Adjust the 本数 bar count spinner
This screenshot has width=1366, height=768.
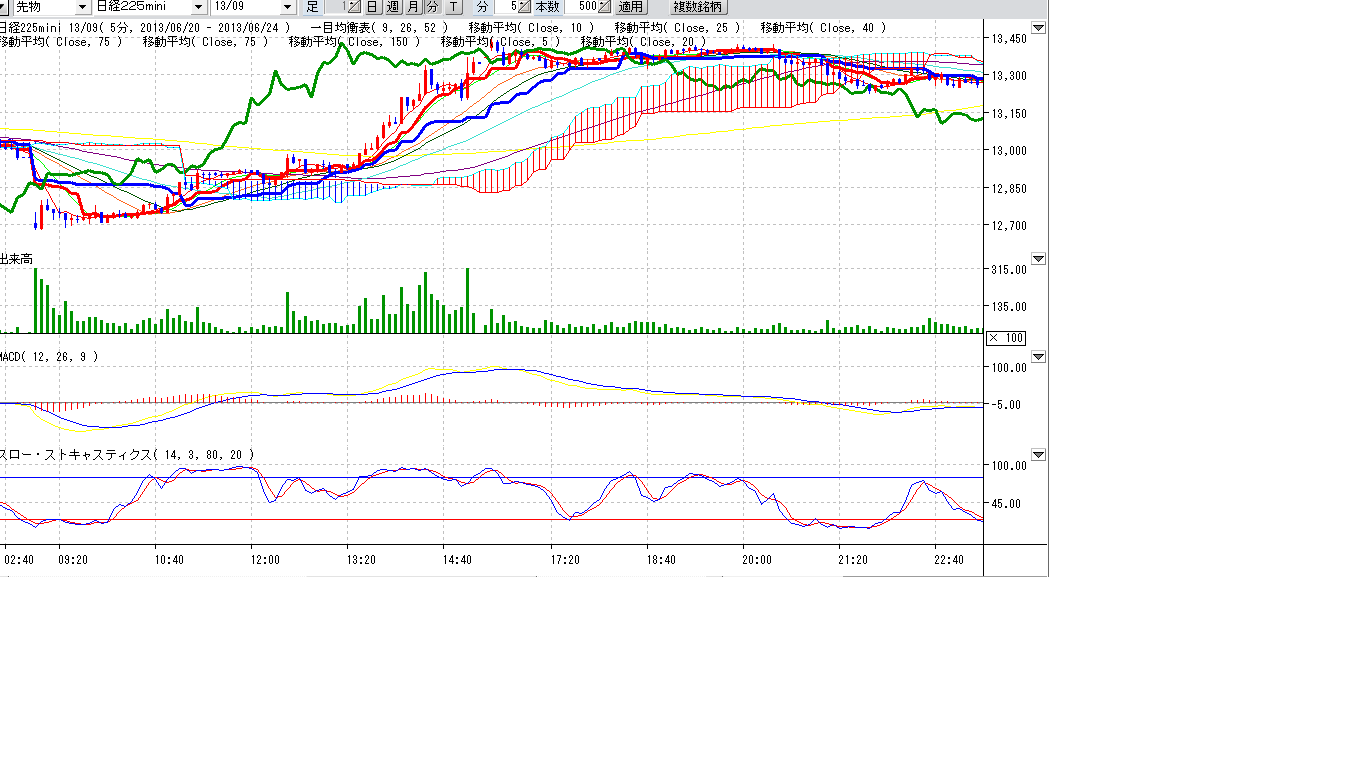[603, 7]
